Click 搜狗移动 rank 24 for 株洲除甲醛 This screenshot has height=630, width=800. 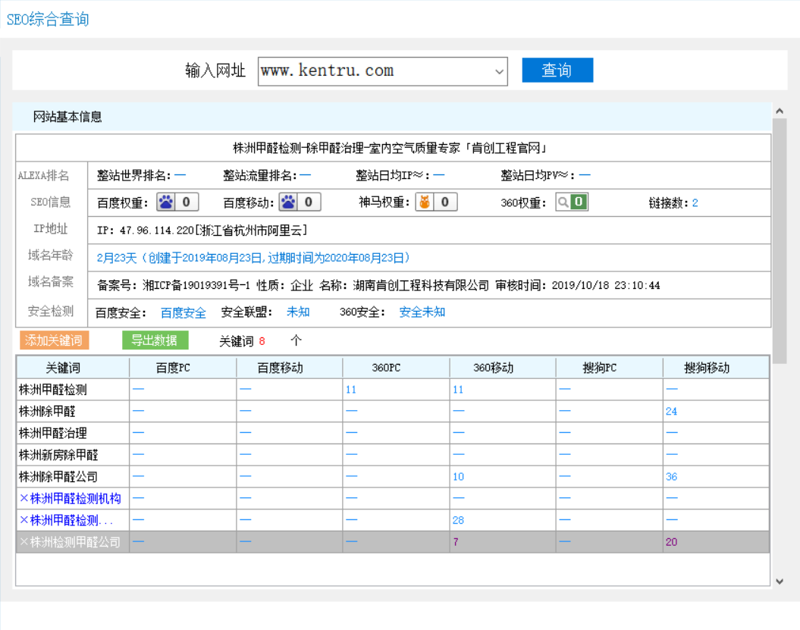pos(671,411)
